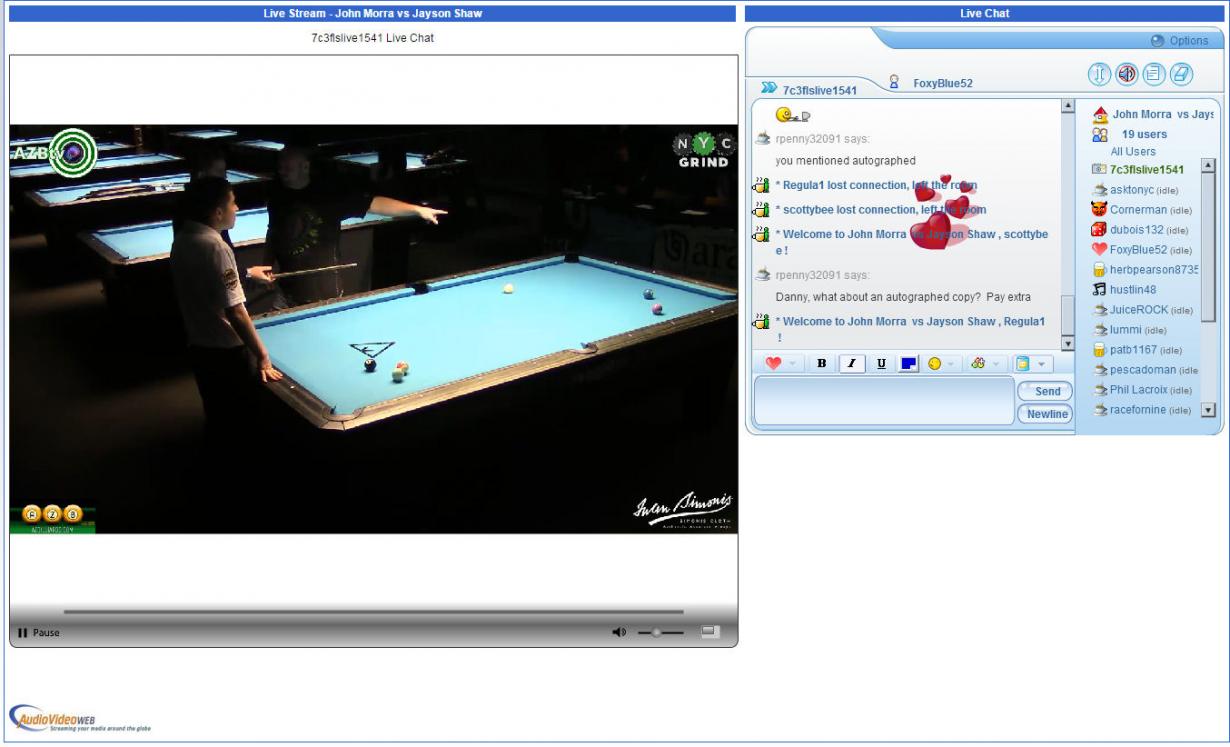
Task: Open chat Options
Action: (x=1180, y=41)
